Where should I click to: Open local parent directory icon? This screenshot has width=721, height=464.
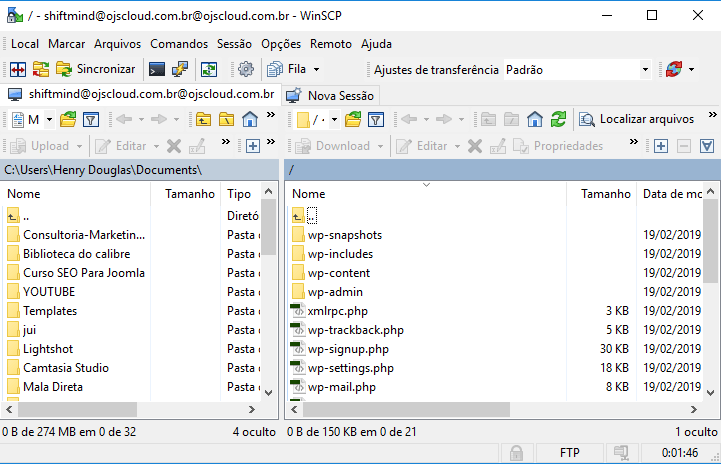tap(203, 119)
